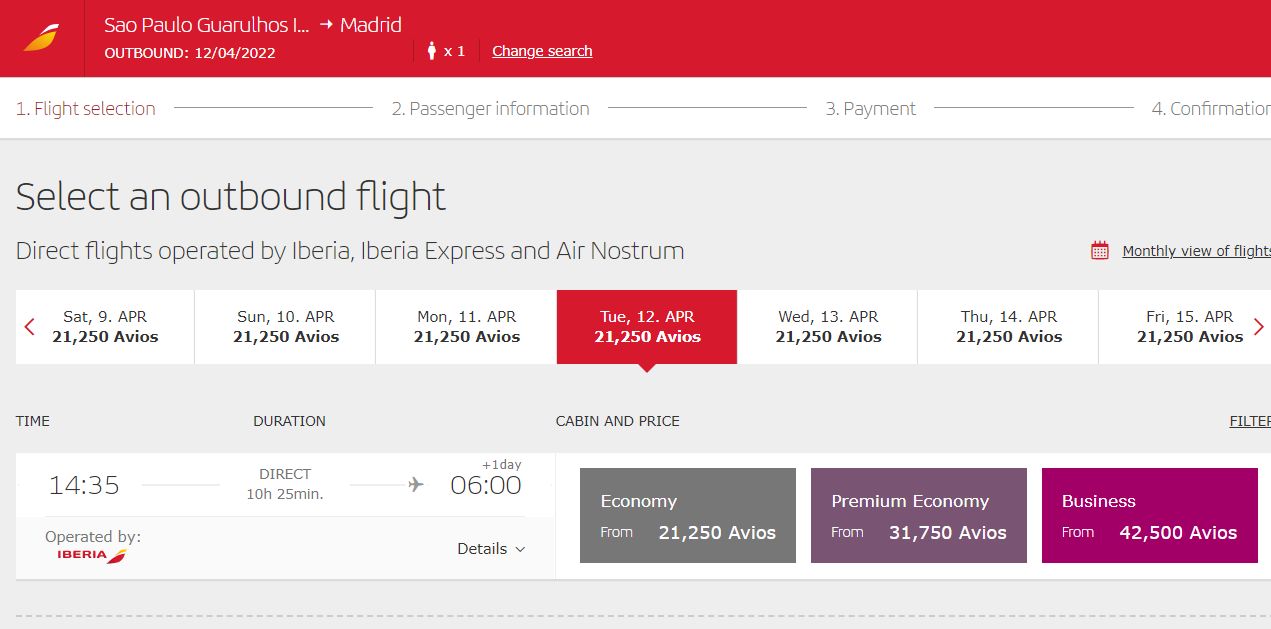Open the Filter options

[x=1250, y=421]
